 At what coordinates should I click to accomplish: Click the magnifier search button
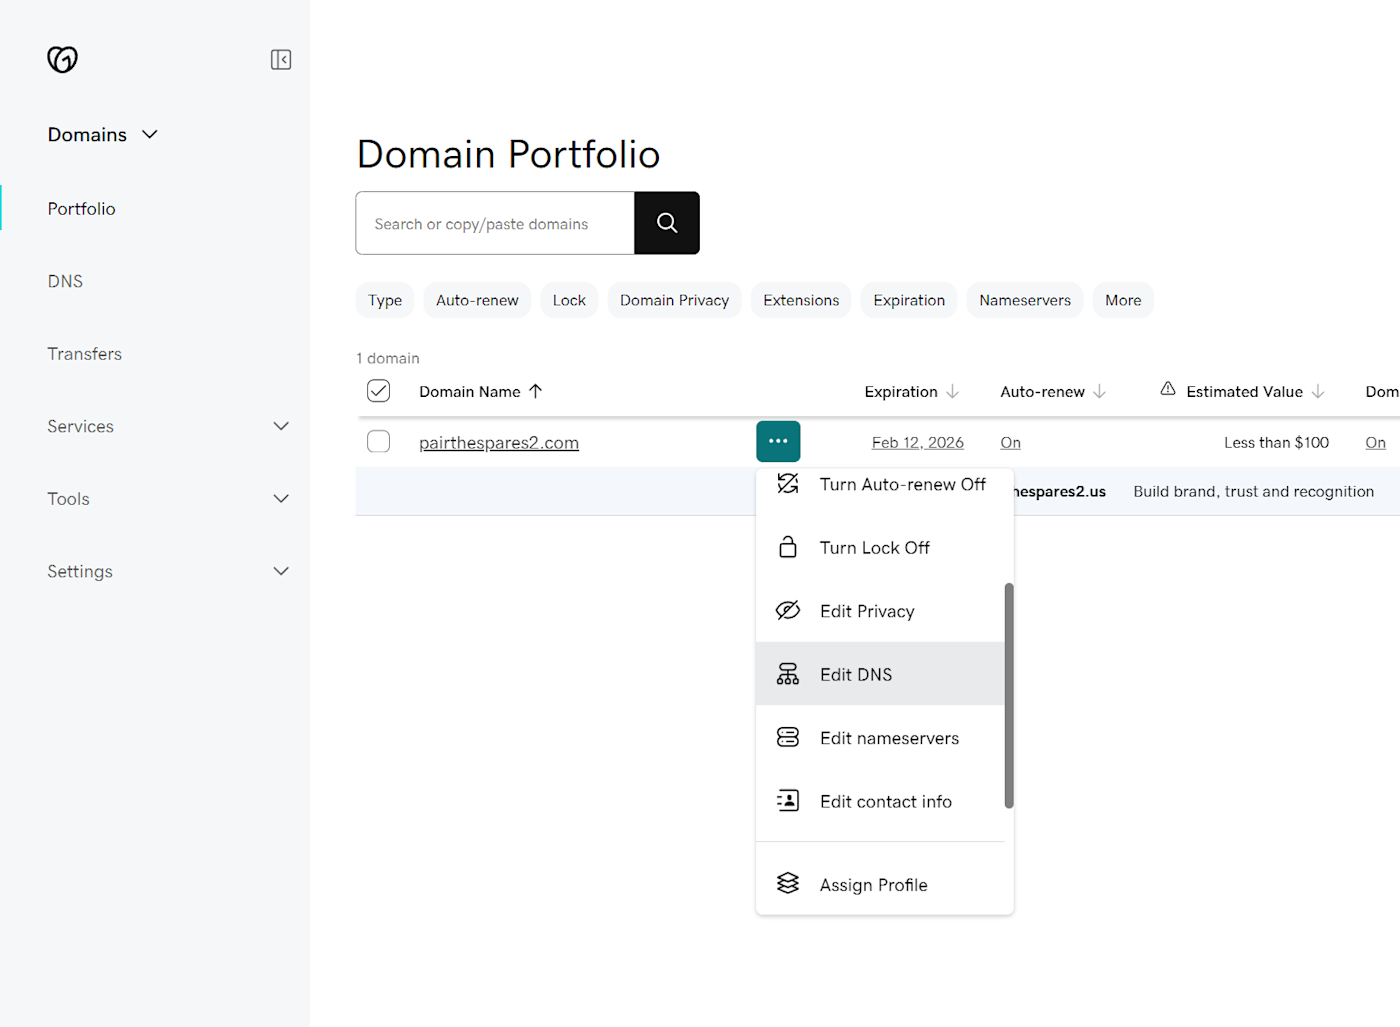pos(667,223)
